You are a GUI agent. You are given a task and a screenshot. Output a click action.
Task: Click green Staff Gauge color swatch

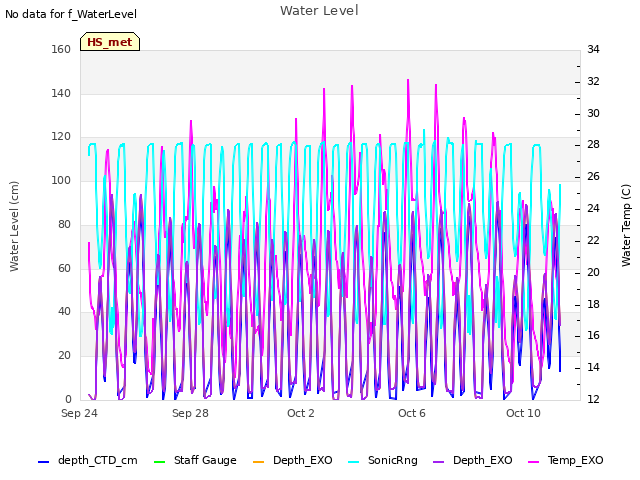159,462
